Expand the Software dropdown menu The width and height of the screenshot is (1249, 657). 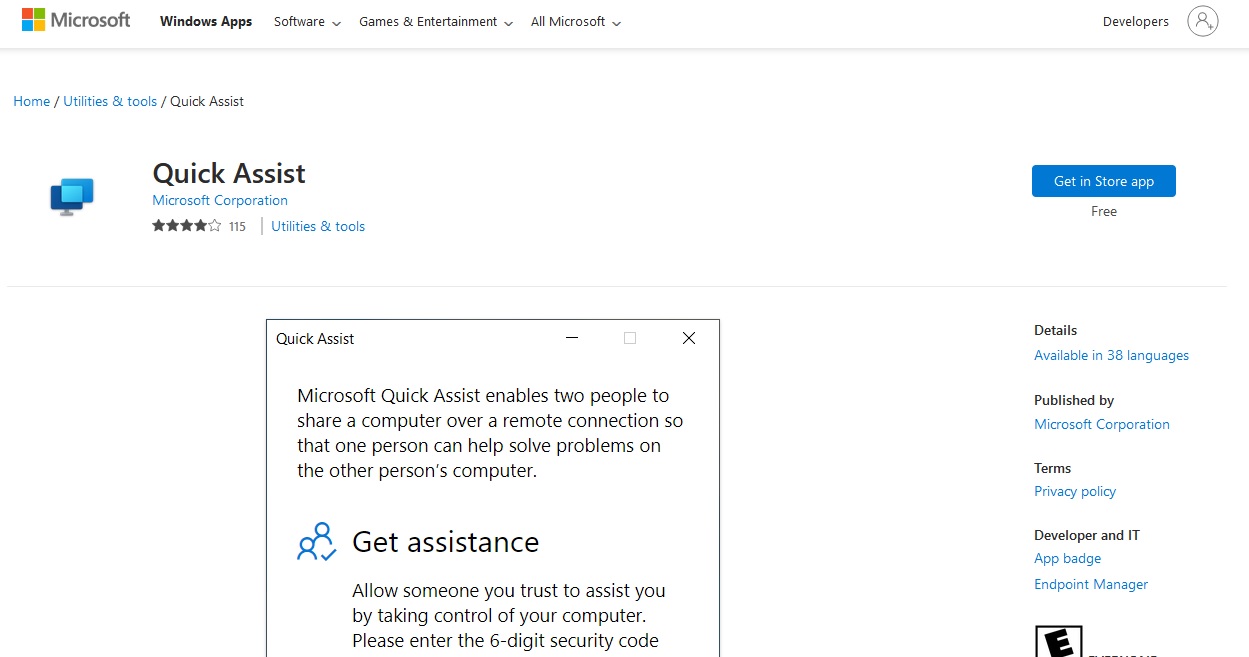point(305,21)
